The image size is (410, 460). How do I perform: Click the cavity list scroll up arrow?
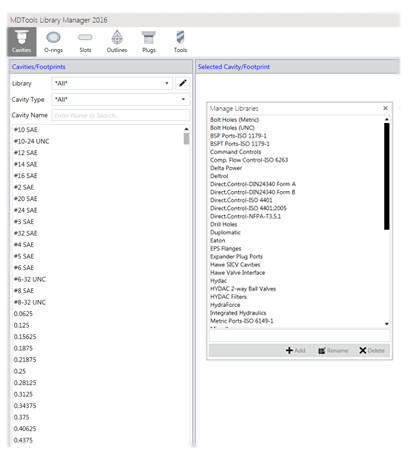point(186,129)
